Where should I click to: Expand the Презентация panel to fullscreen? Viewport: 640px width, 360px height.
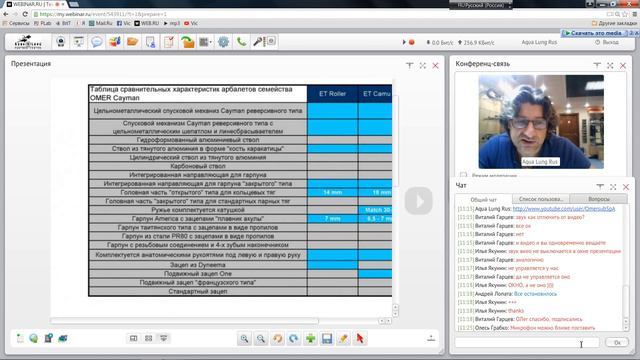422,65
